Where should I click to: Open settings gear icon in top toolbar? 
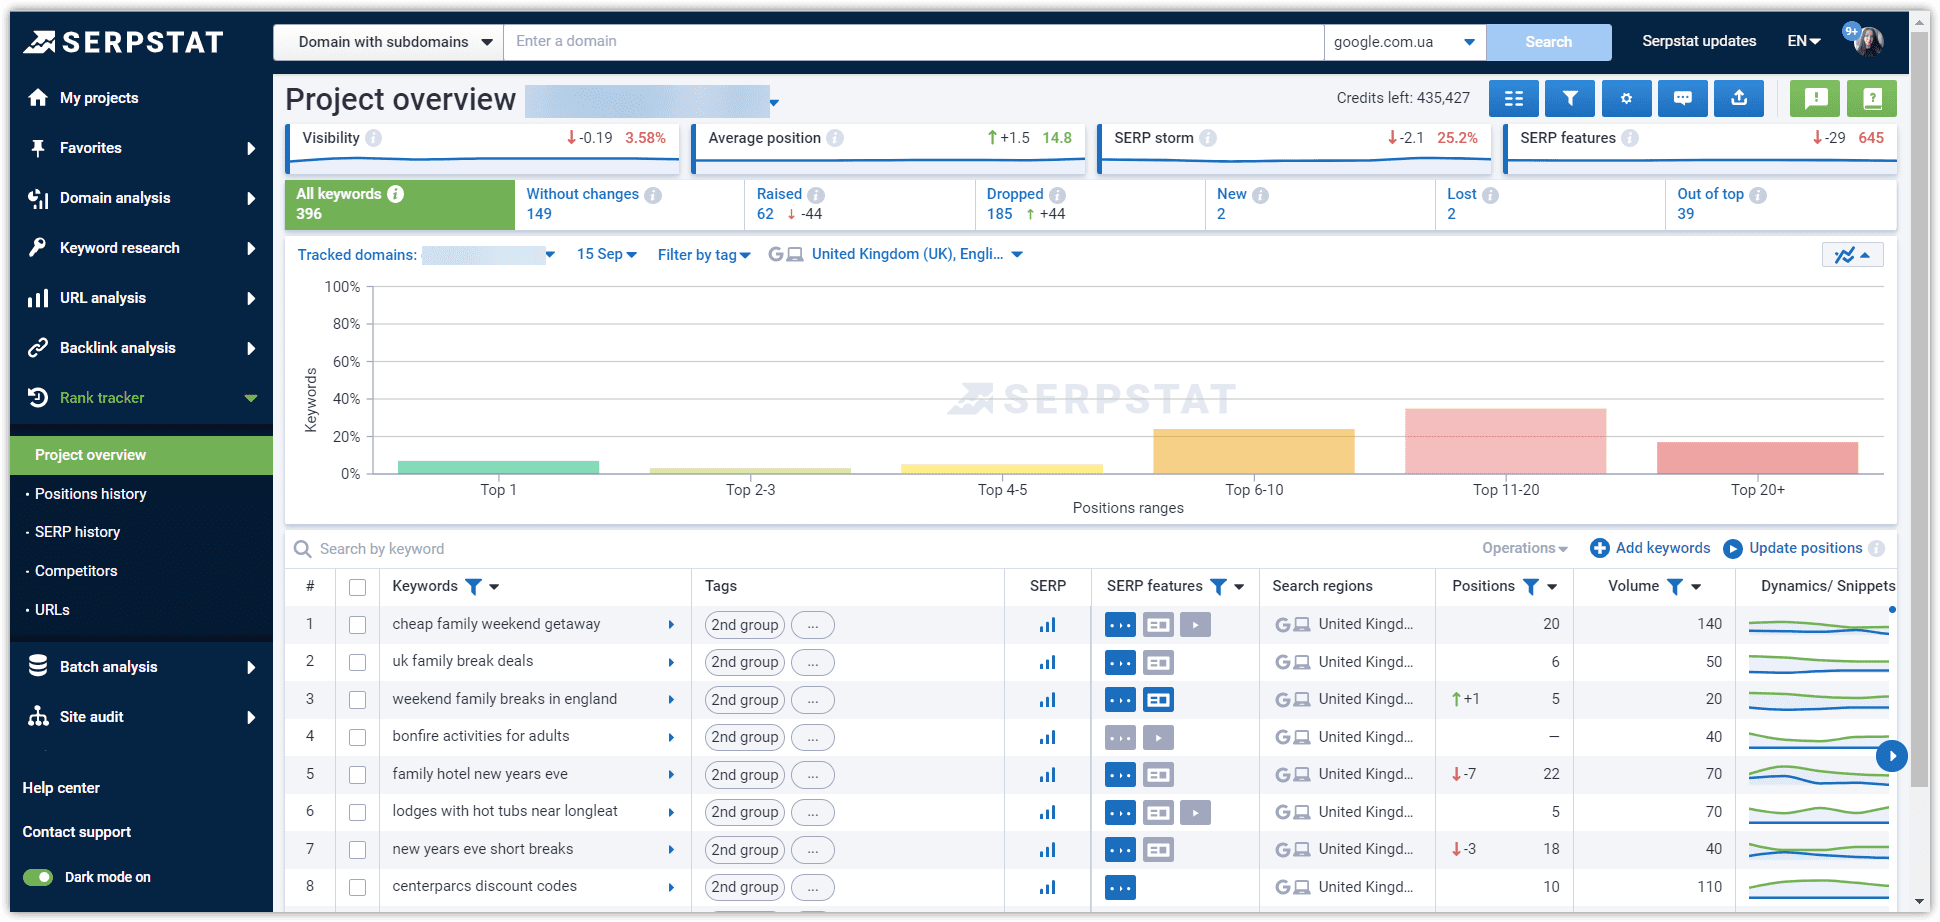click(1626, 98)
